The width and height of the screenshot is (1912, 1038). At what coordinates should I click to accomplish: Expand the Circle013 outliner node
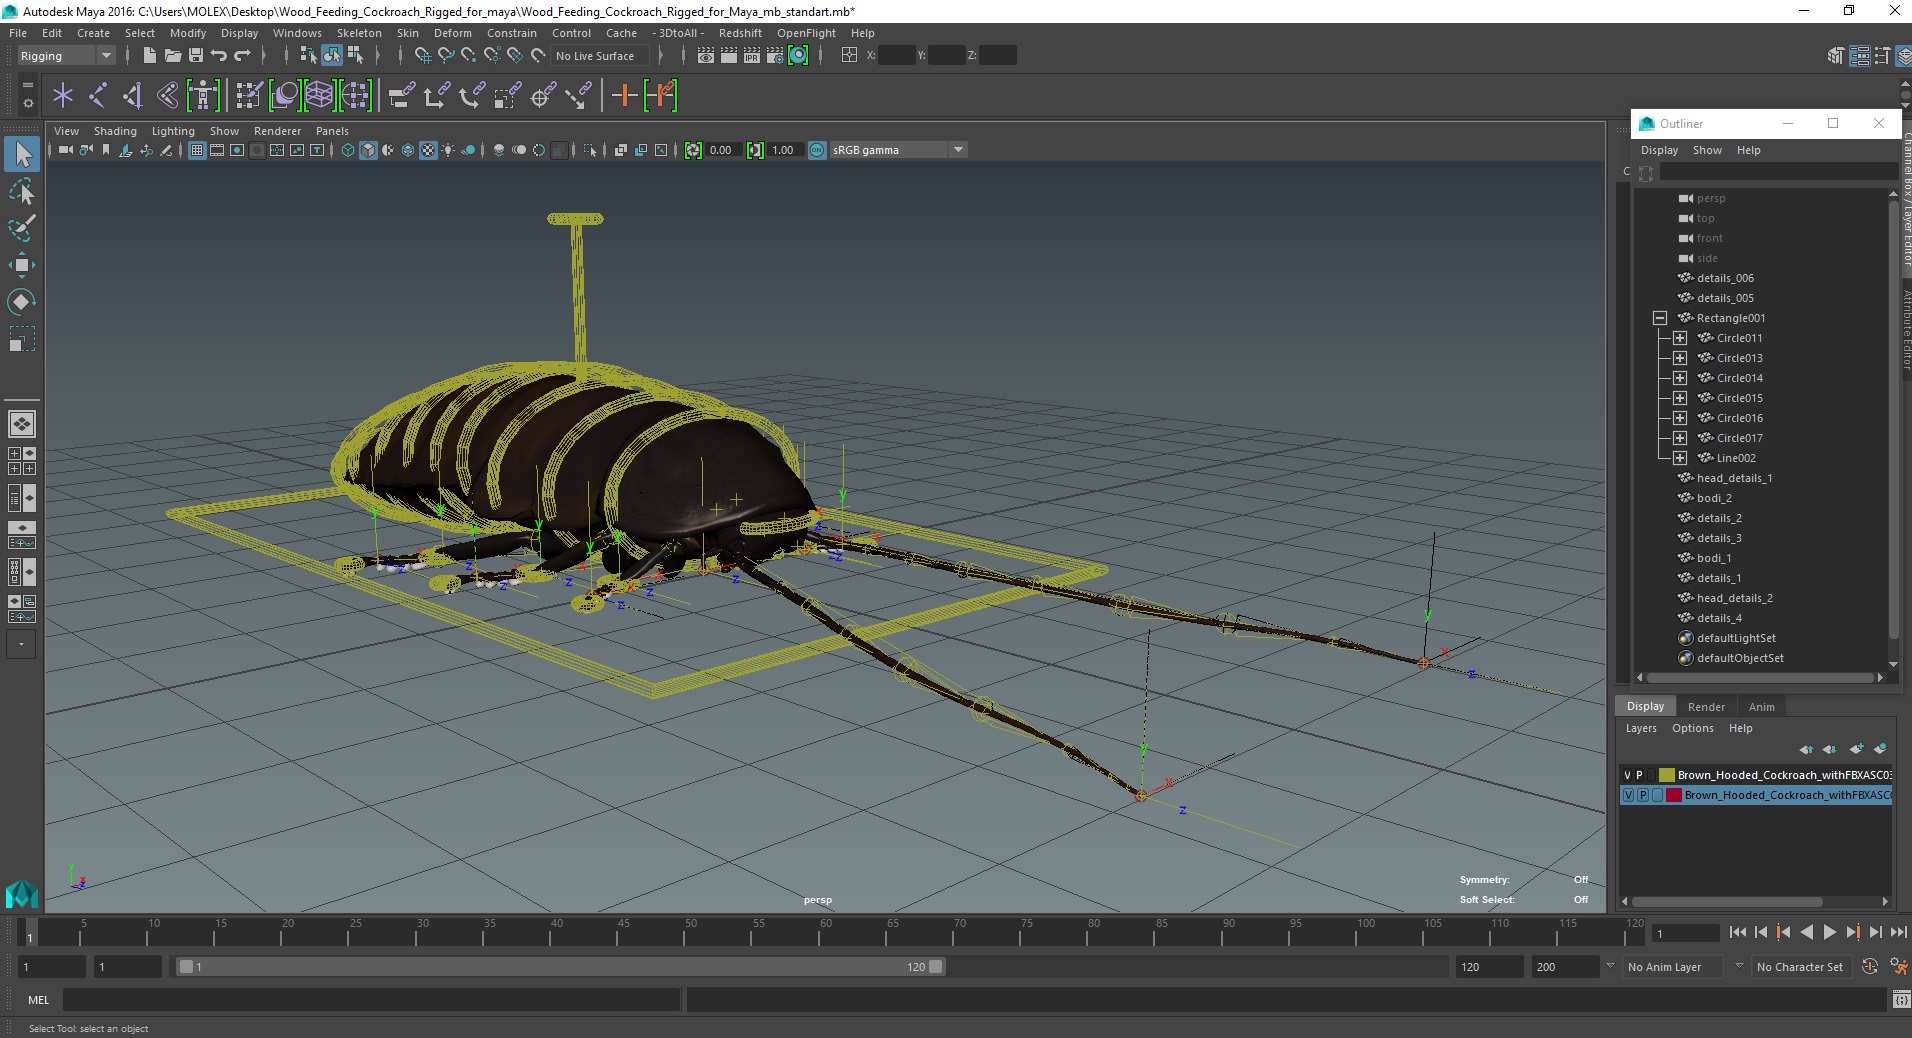pos(1680,358)
